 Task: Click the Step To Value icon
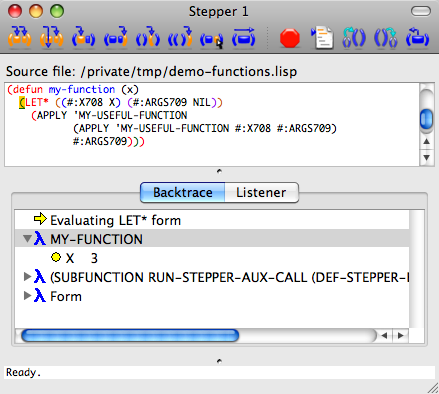coord(116,37)
